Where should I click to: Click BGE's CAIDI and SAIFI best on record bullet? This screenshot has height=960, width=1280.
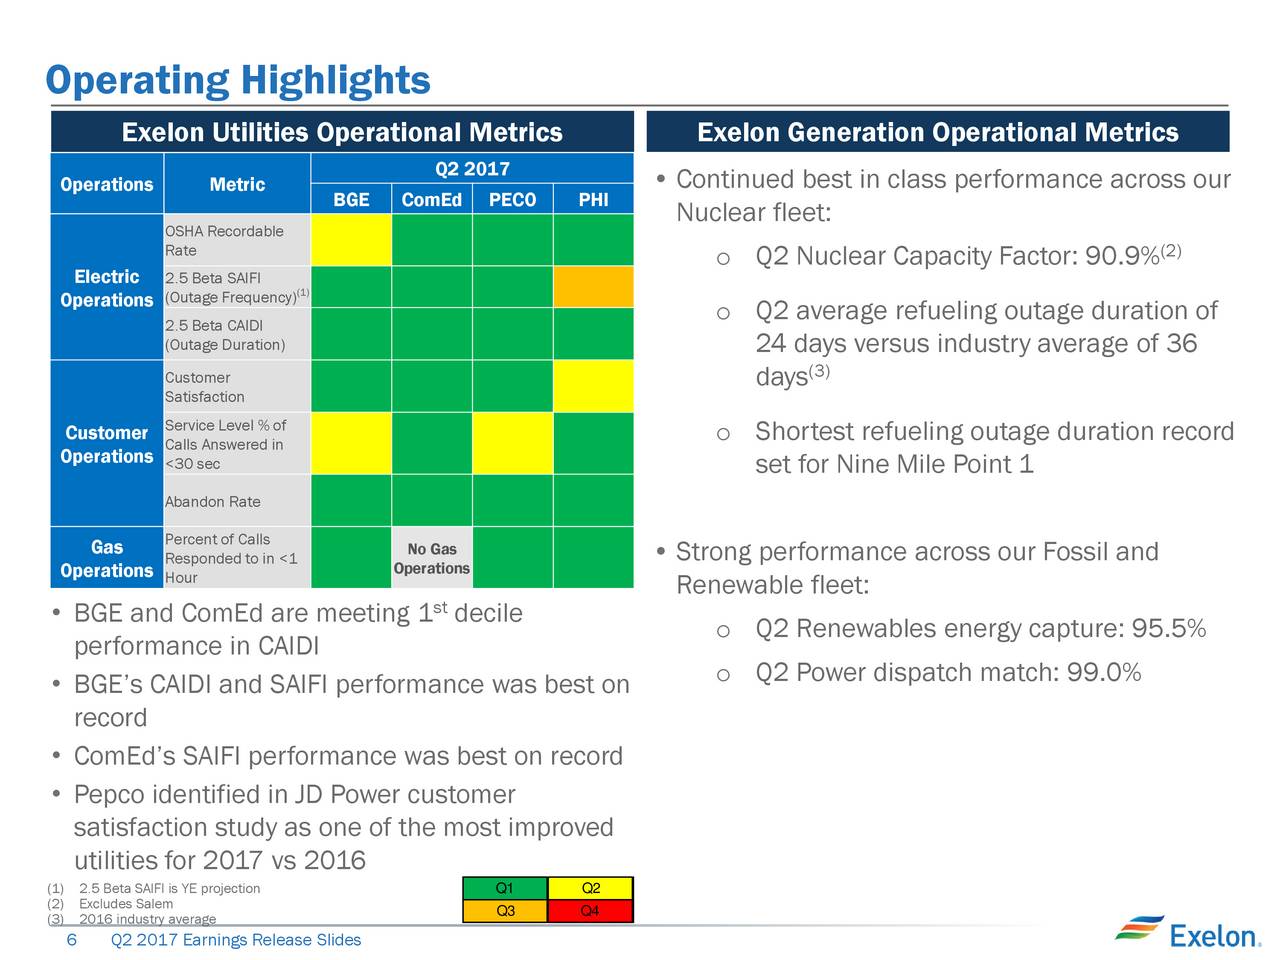pyautogui.click(x=340, y=701)
